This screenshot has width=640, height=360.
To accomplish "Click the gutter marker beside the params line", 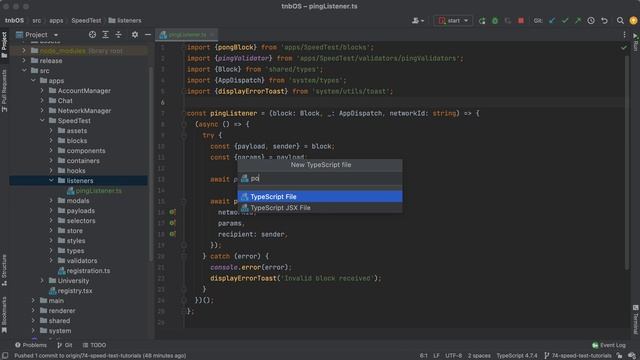I will tap(172, 223).
